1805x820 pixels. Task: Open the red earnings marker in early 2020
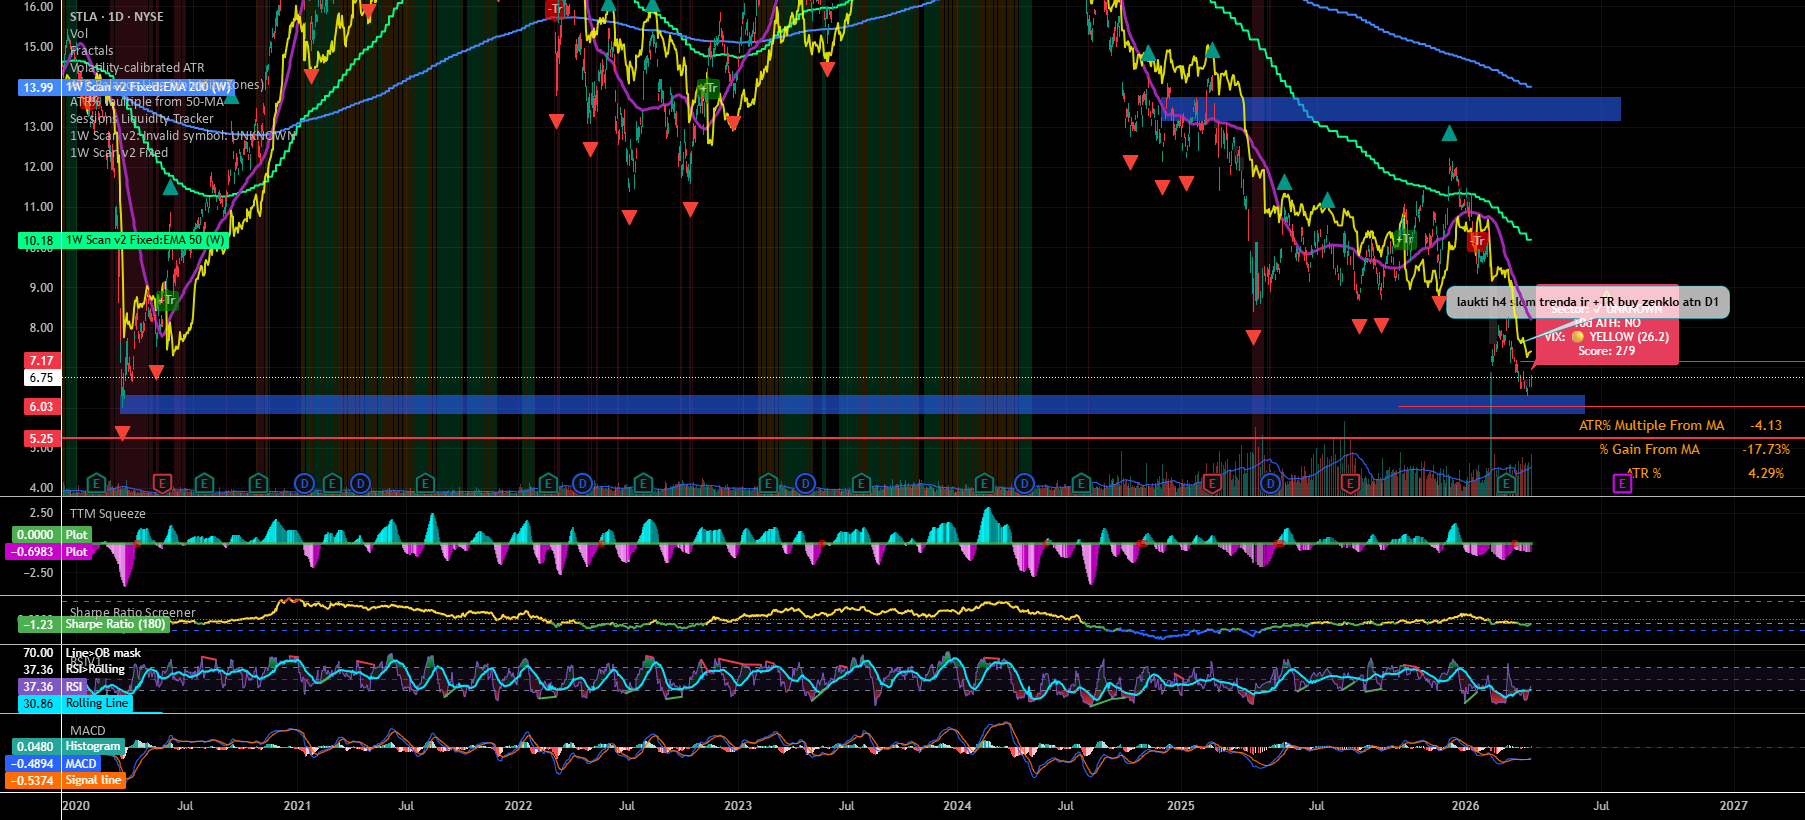[x=162, y=484]
